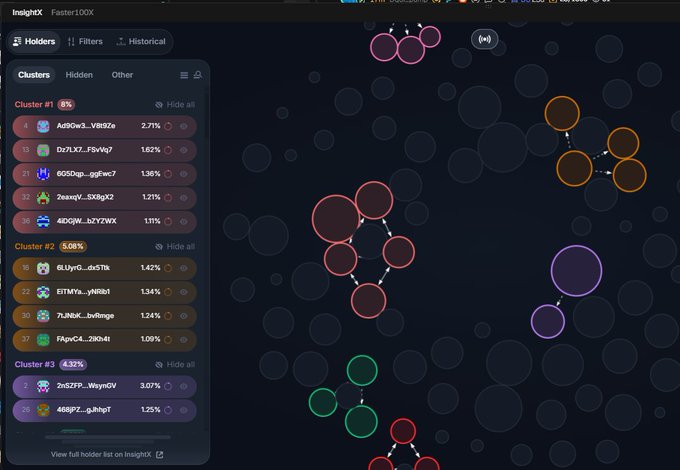Toggle visibility of 2eaxqV...SX8gX2 wallet
Screen dimensions: 680x470
pyautogui.click(x=184, y=197)
